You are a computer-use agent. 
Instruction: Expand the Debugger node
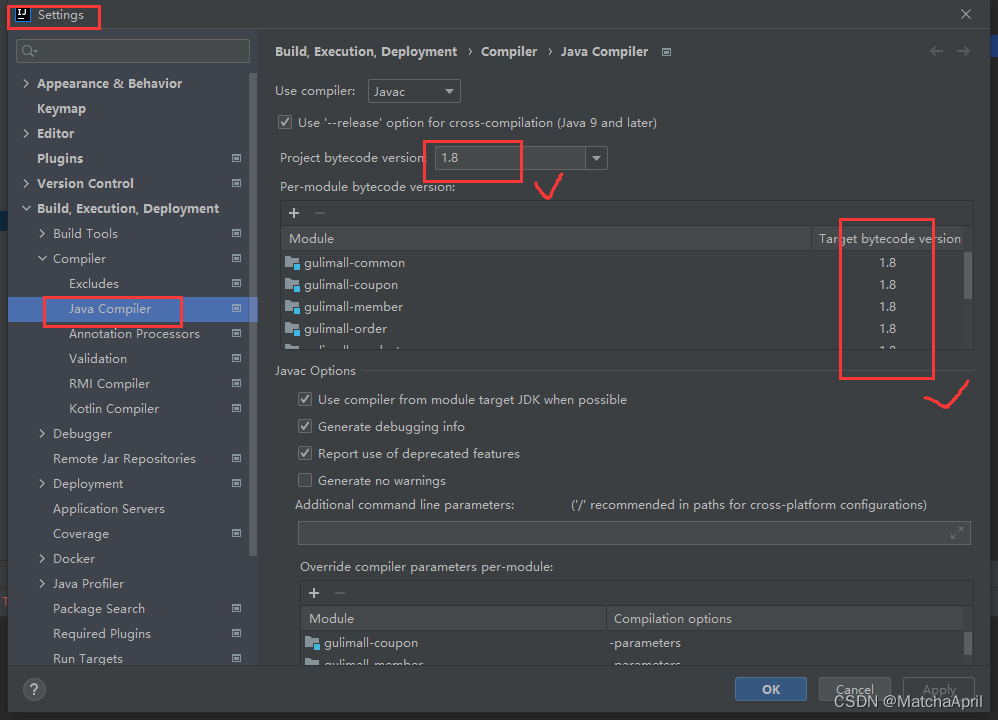point(42,434)
